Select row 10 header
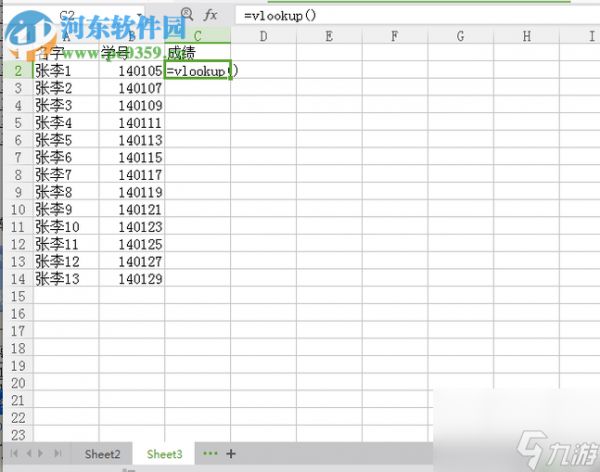The width and height of the screenshot is (600, 472). pyautogui.click(x=18, y=210)
